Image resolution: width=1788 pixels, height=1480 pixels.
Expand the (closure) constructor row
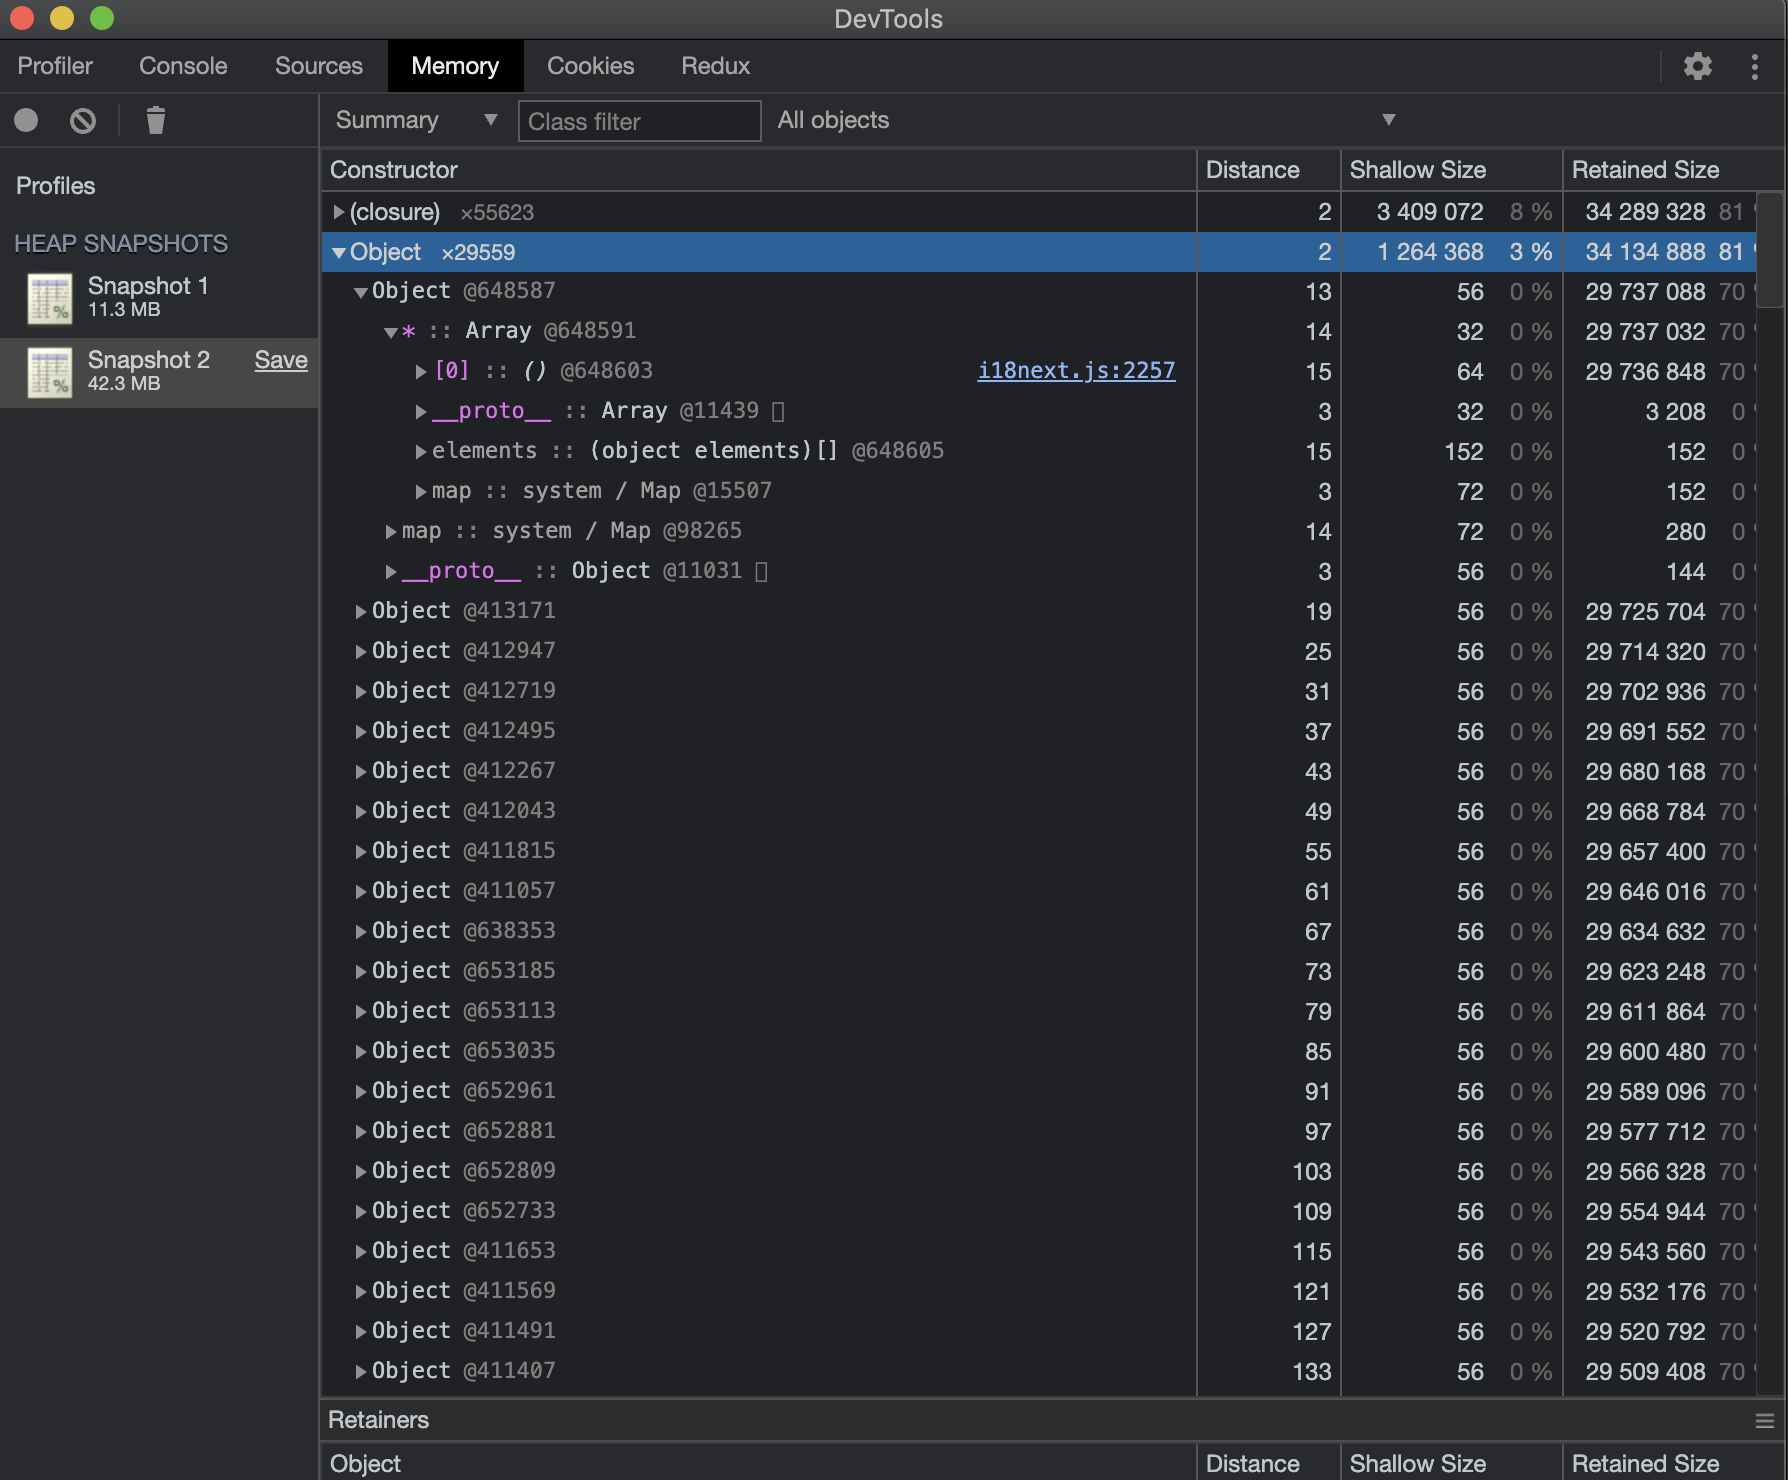coord(339,212)
